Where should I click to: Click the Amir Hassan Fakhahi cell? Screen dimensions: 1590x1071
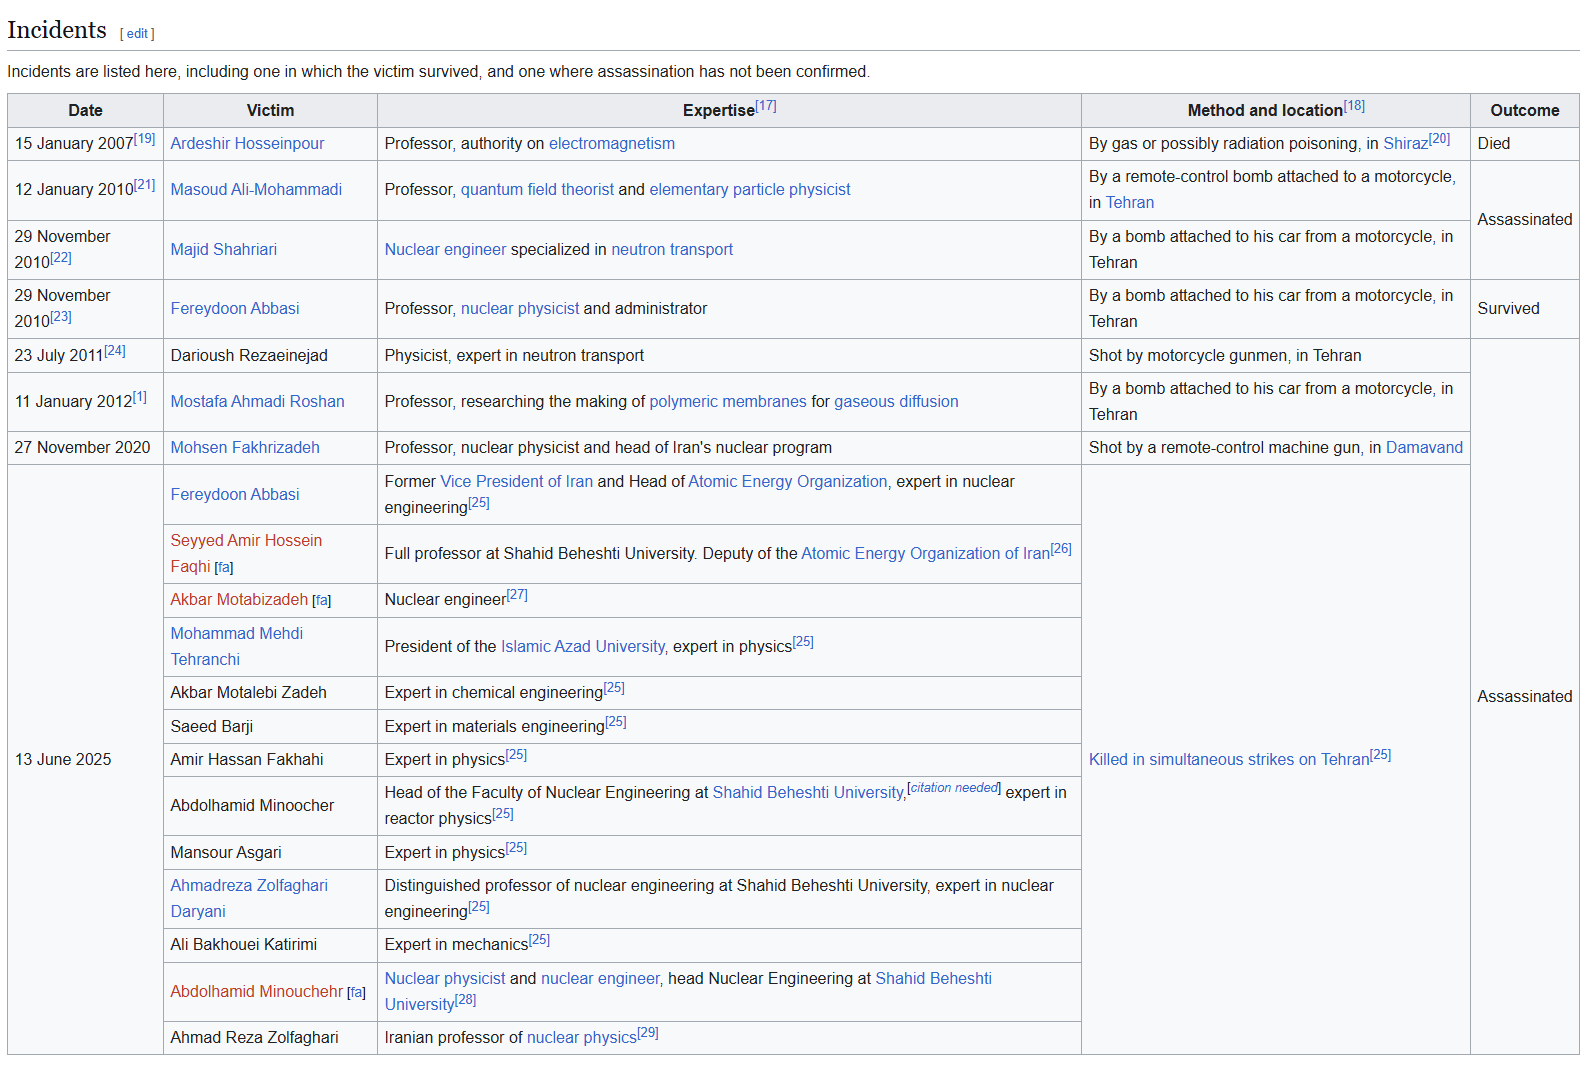point(270,760)
